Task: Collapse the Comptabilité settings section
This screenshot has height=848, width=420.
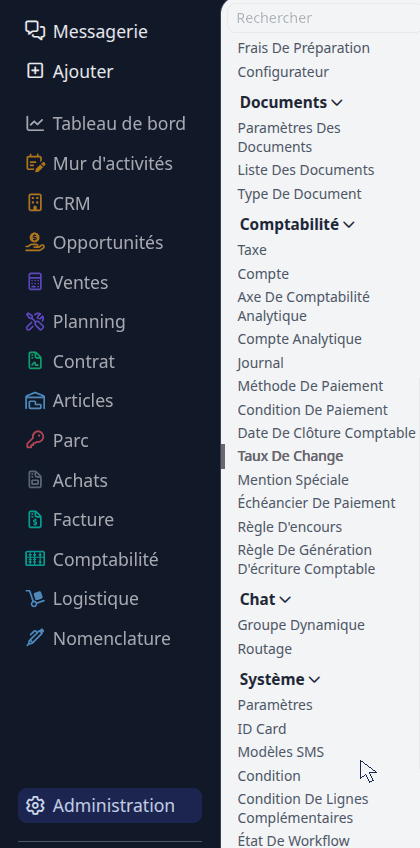Action: 297,224
